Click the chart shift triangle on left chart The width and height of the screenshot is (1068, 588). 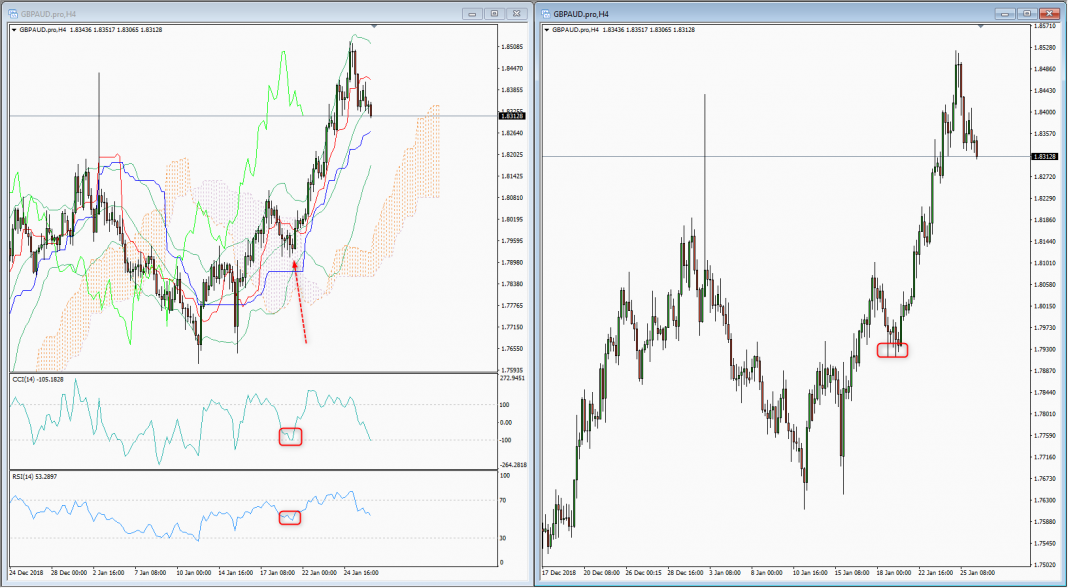pyautogui.click(x=374, y=25)
